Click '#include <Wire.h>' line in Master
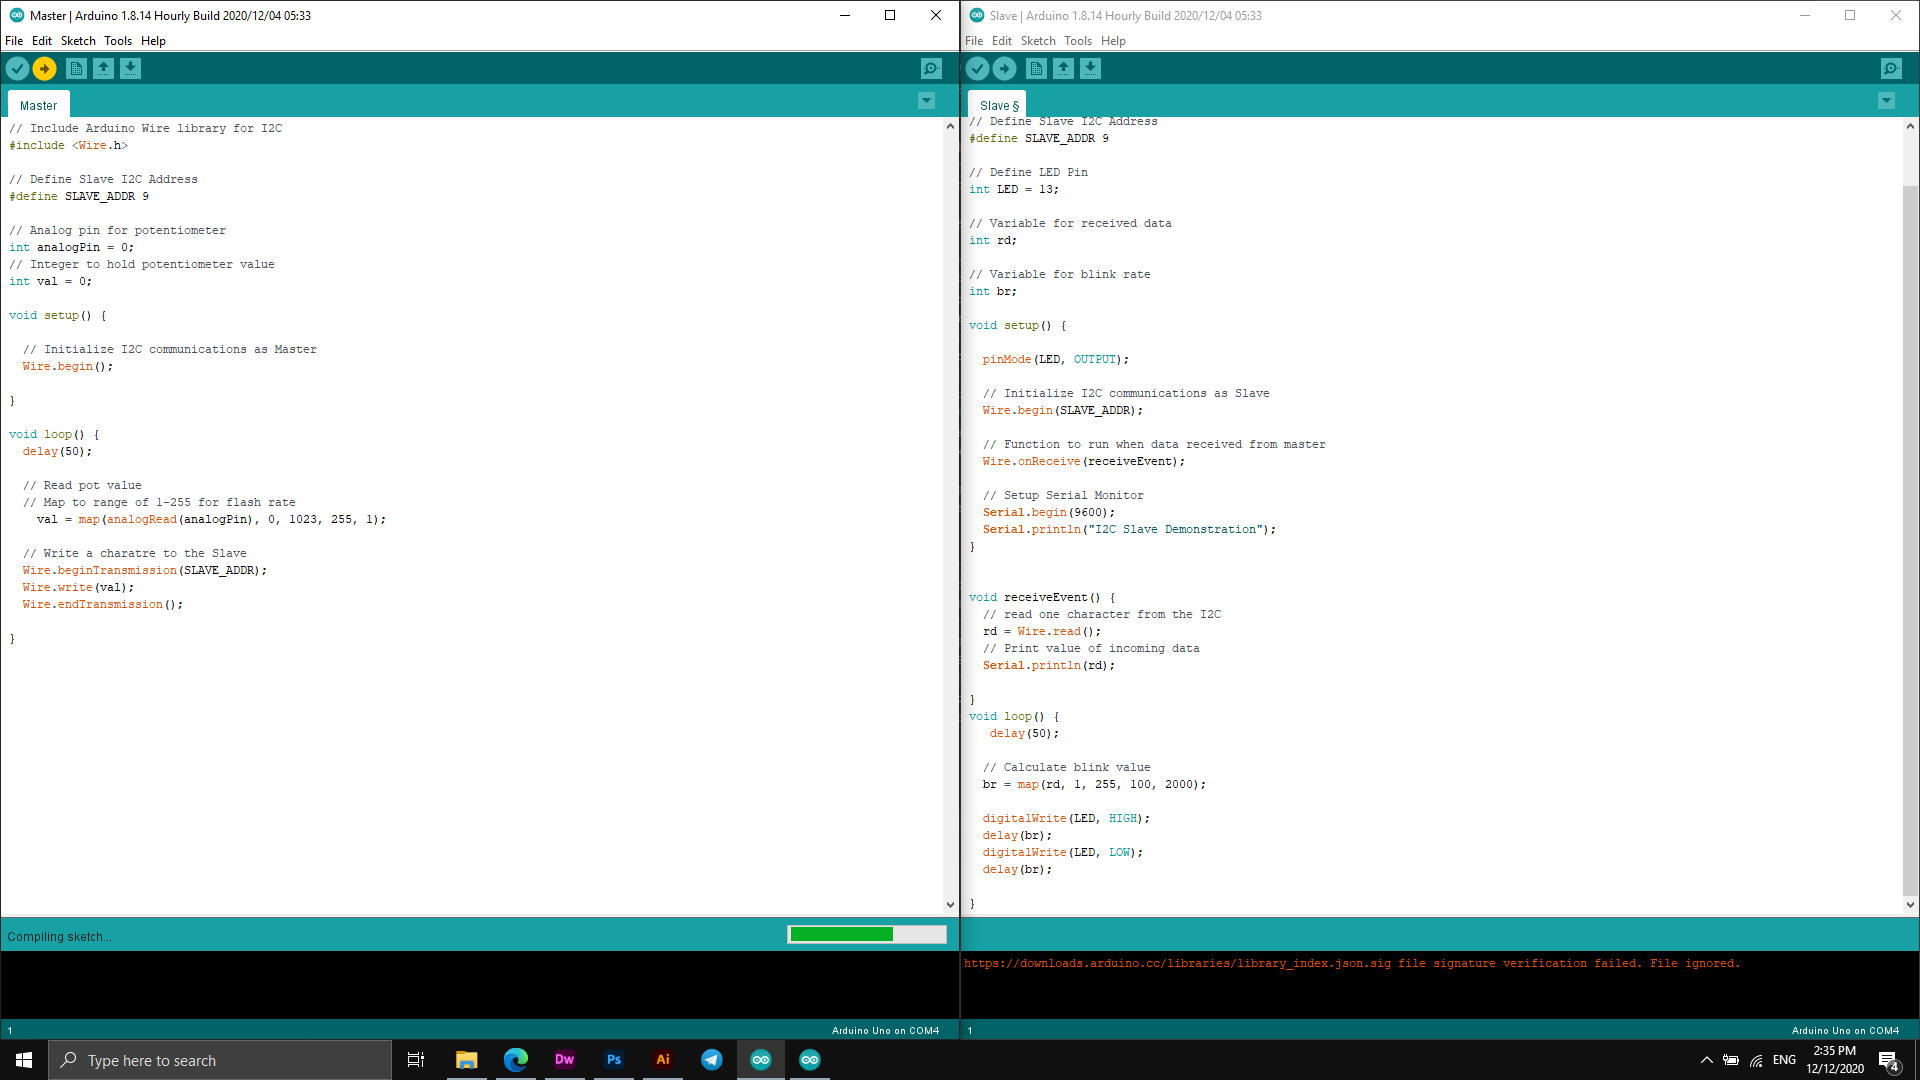 coord(68,146)
